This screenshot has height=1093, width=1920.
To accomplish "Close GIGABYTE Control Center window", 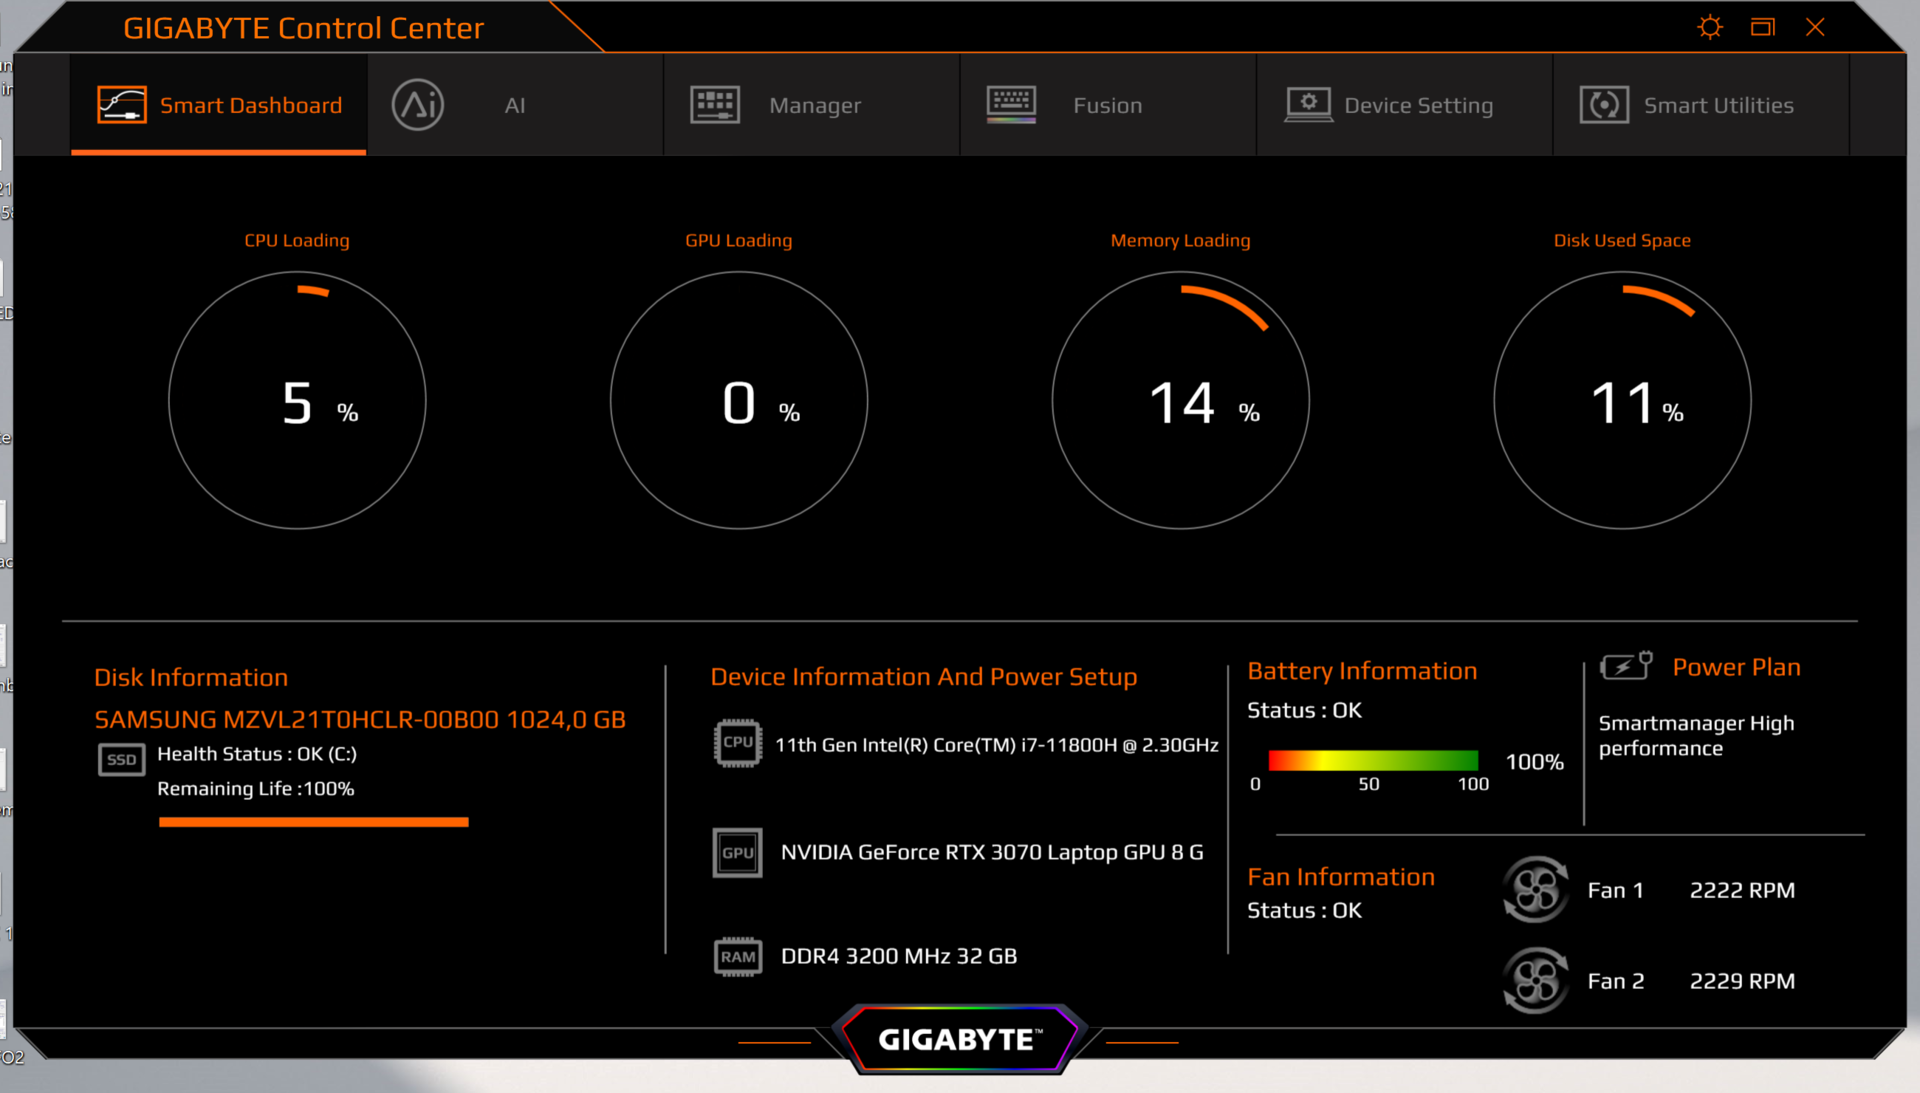I will (1815, 27).
